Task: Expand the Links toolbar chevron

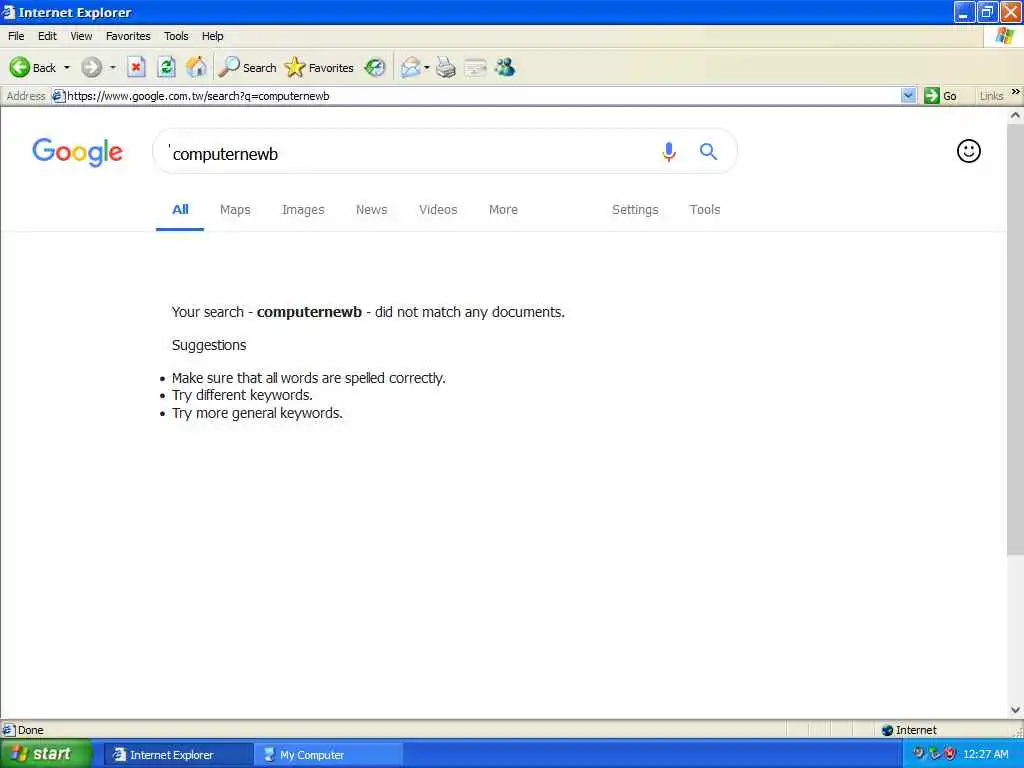Action: [x=1016, y=92]
